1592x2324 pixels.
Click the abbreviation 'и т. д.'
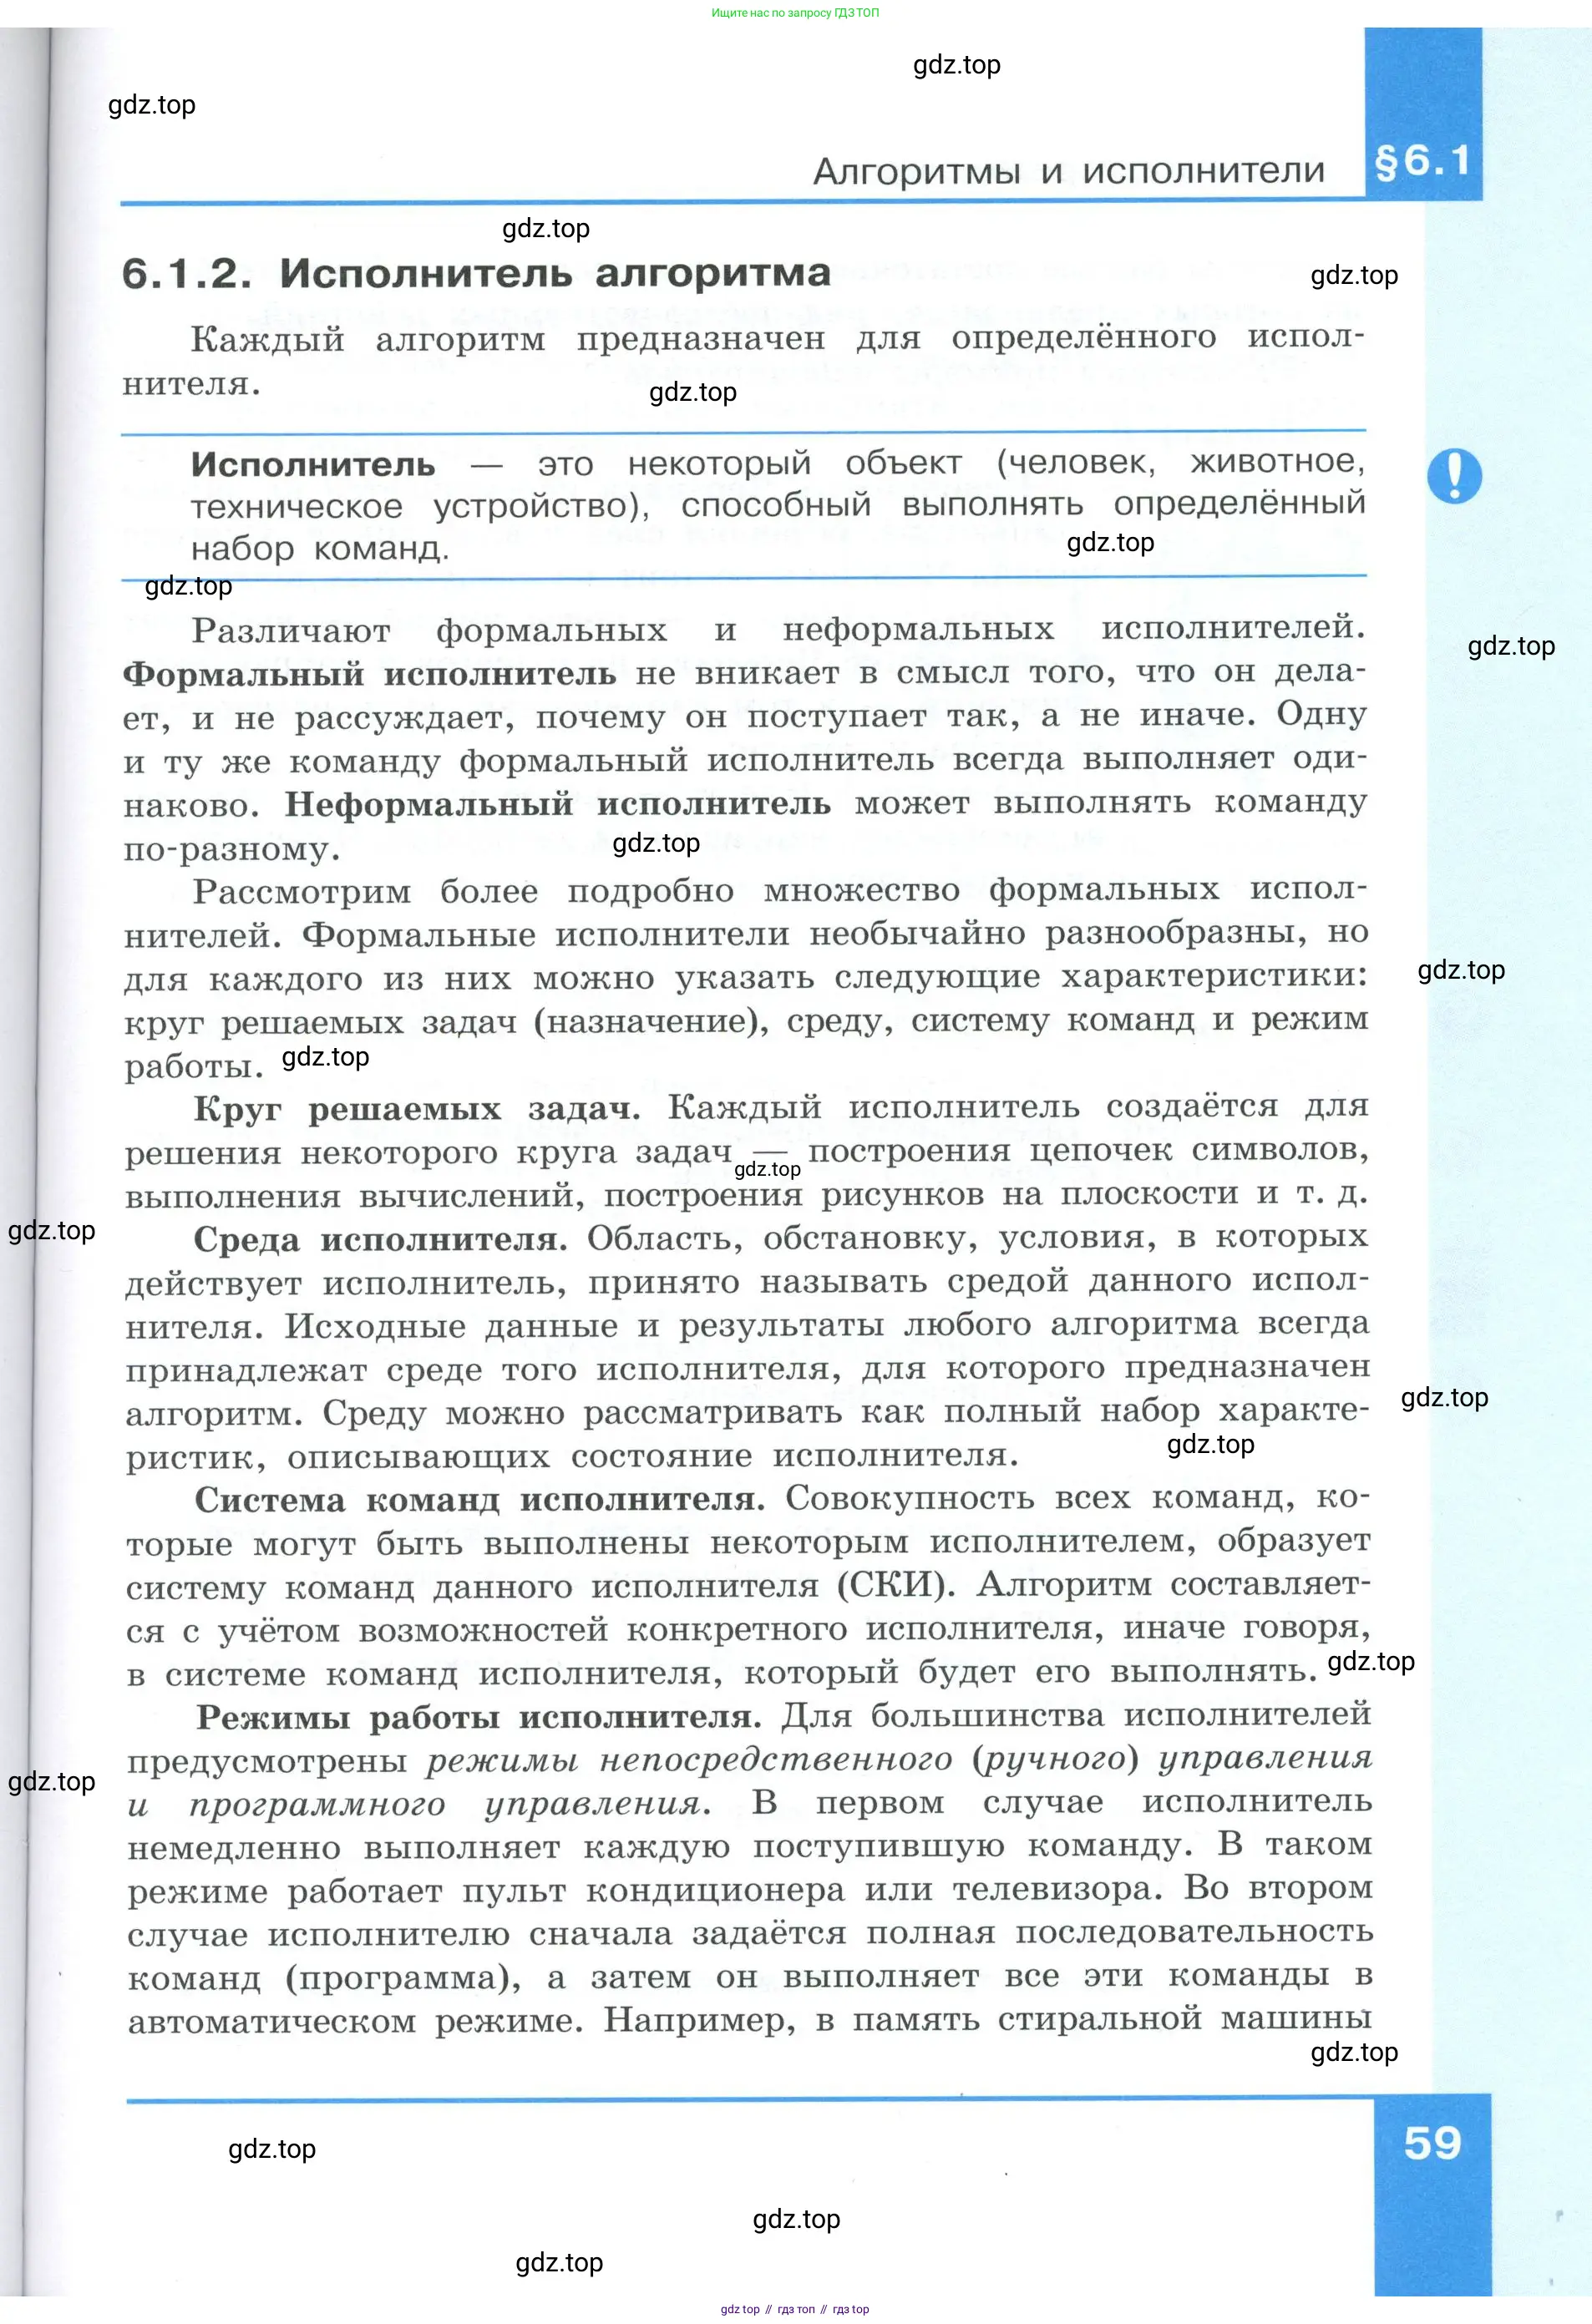click(x=1311, y=1193)
